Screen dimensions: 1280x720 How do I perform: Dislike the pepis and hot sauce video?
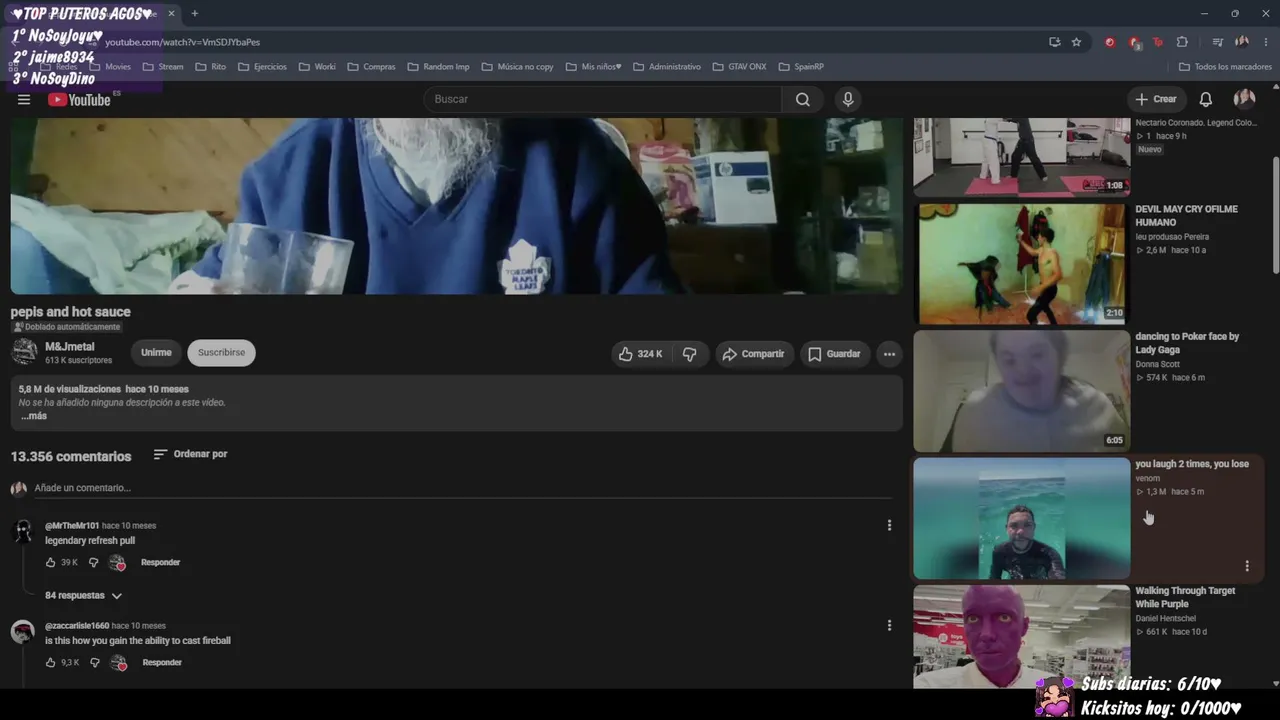pyautogui.click(x=689, y=354)
